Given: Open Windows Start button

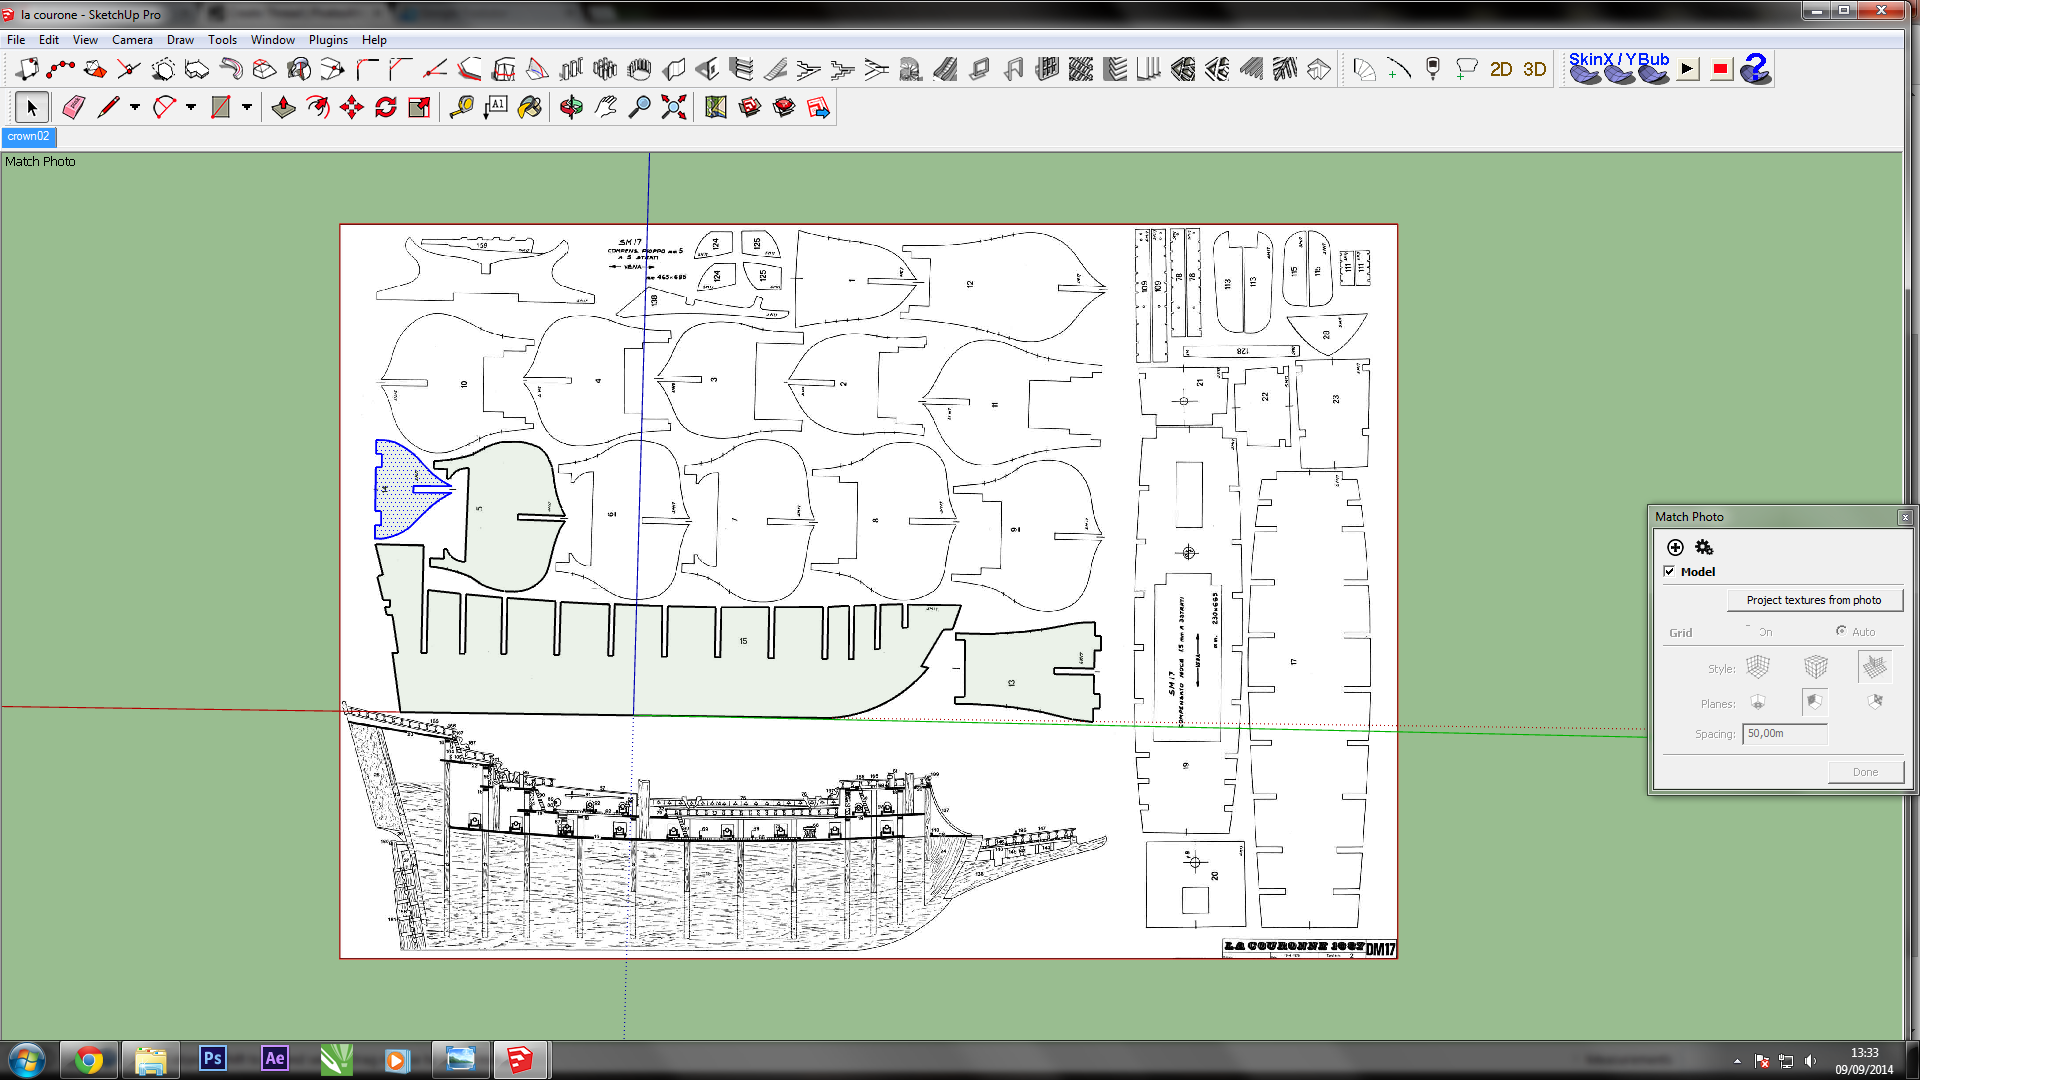Looking at the screenshot, I should click(27, 1060).
